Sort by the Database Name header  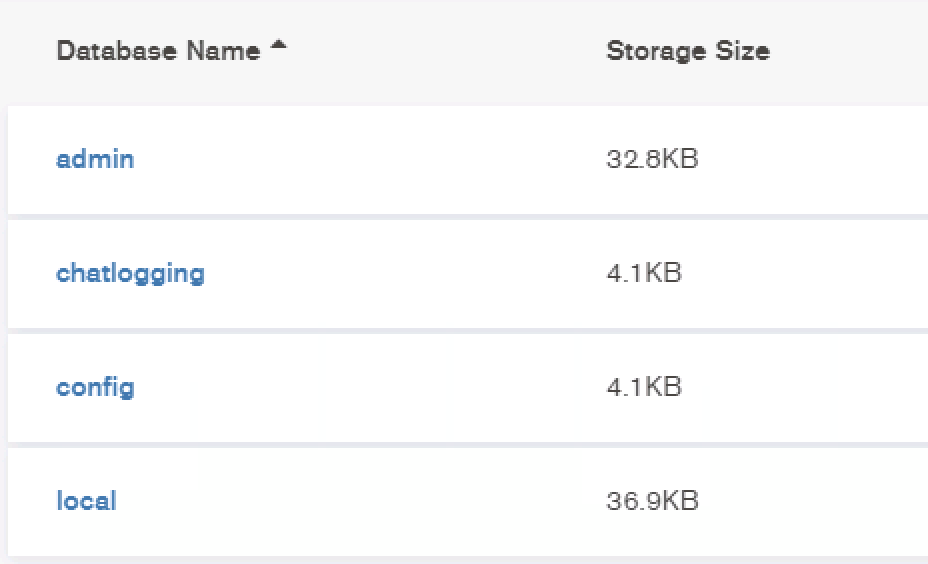[158, 51]
